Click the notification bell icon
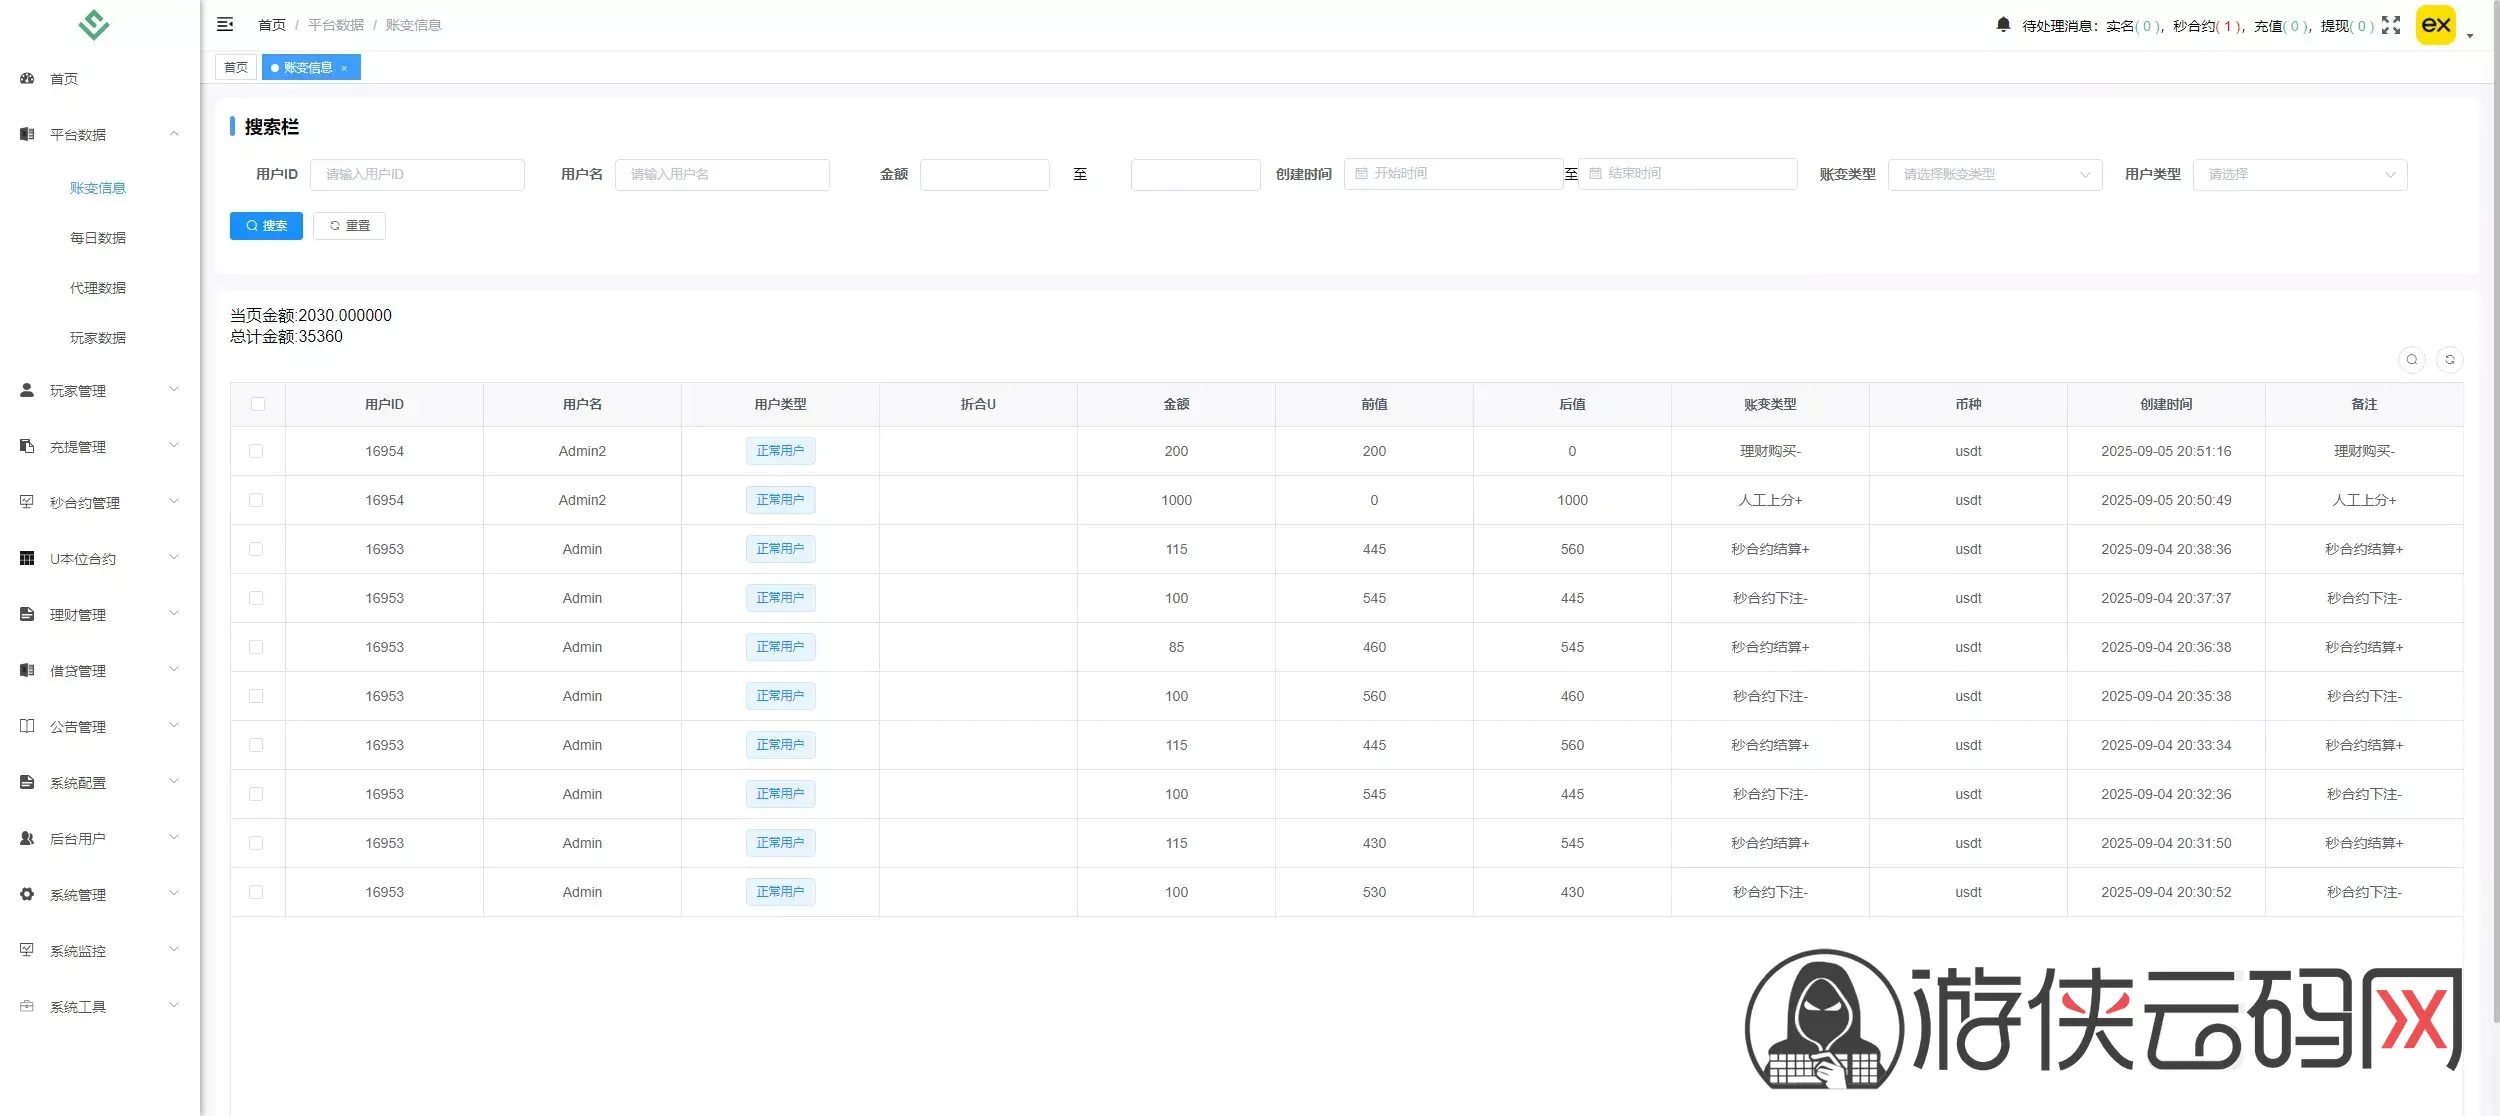 pos(2002,25)
